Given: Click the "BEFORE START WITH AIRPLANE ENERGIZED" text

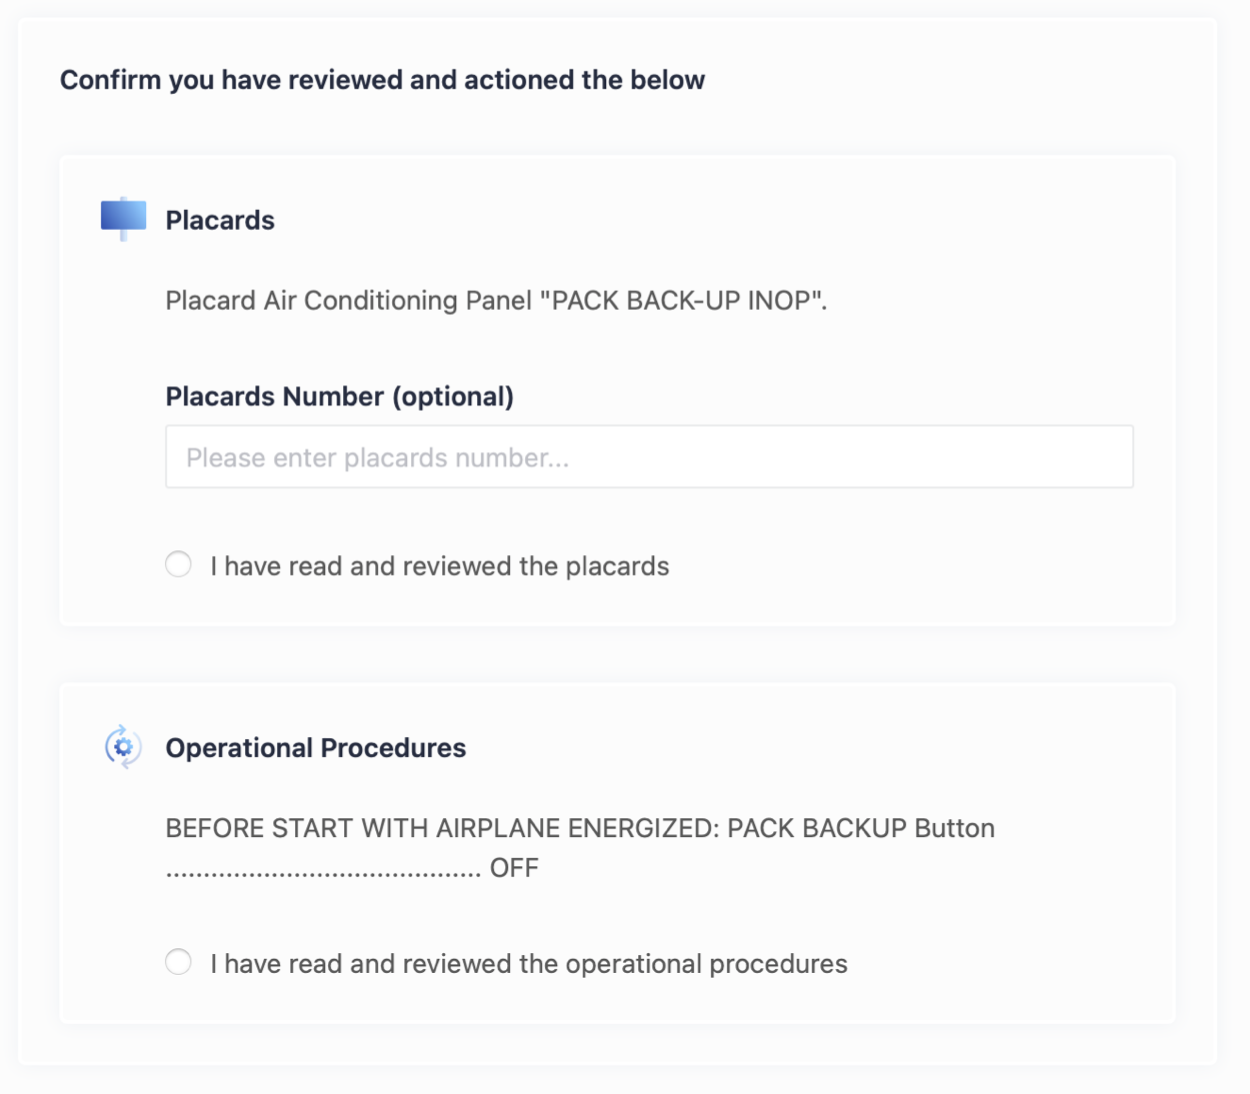Looking at the screenshot, I should coord(442,829).
